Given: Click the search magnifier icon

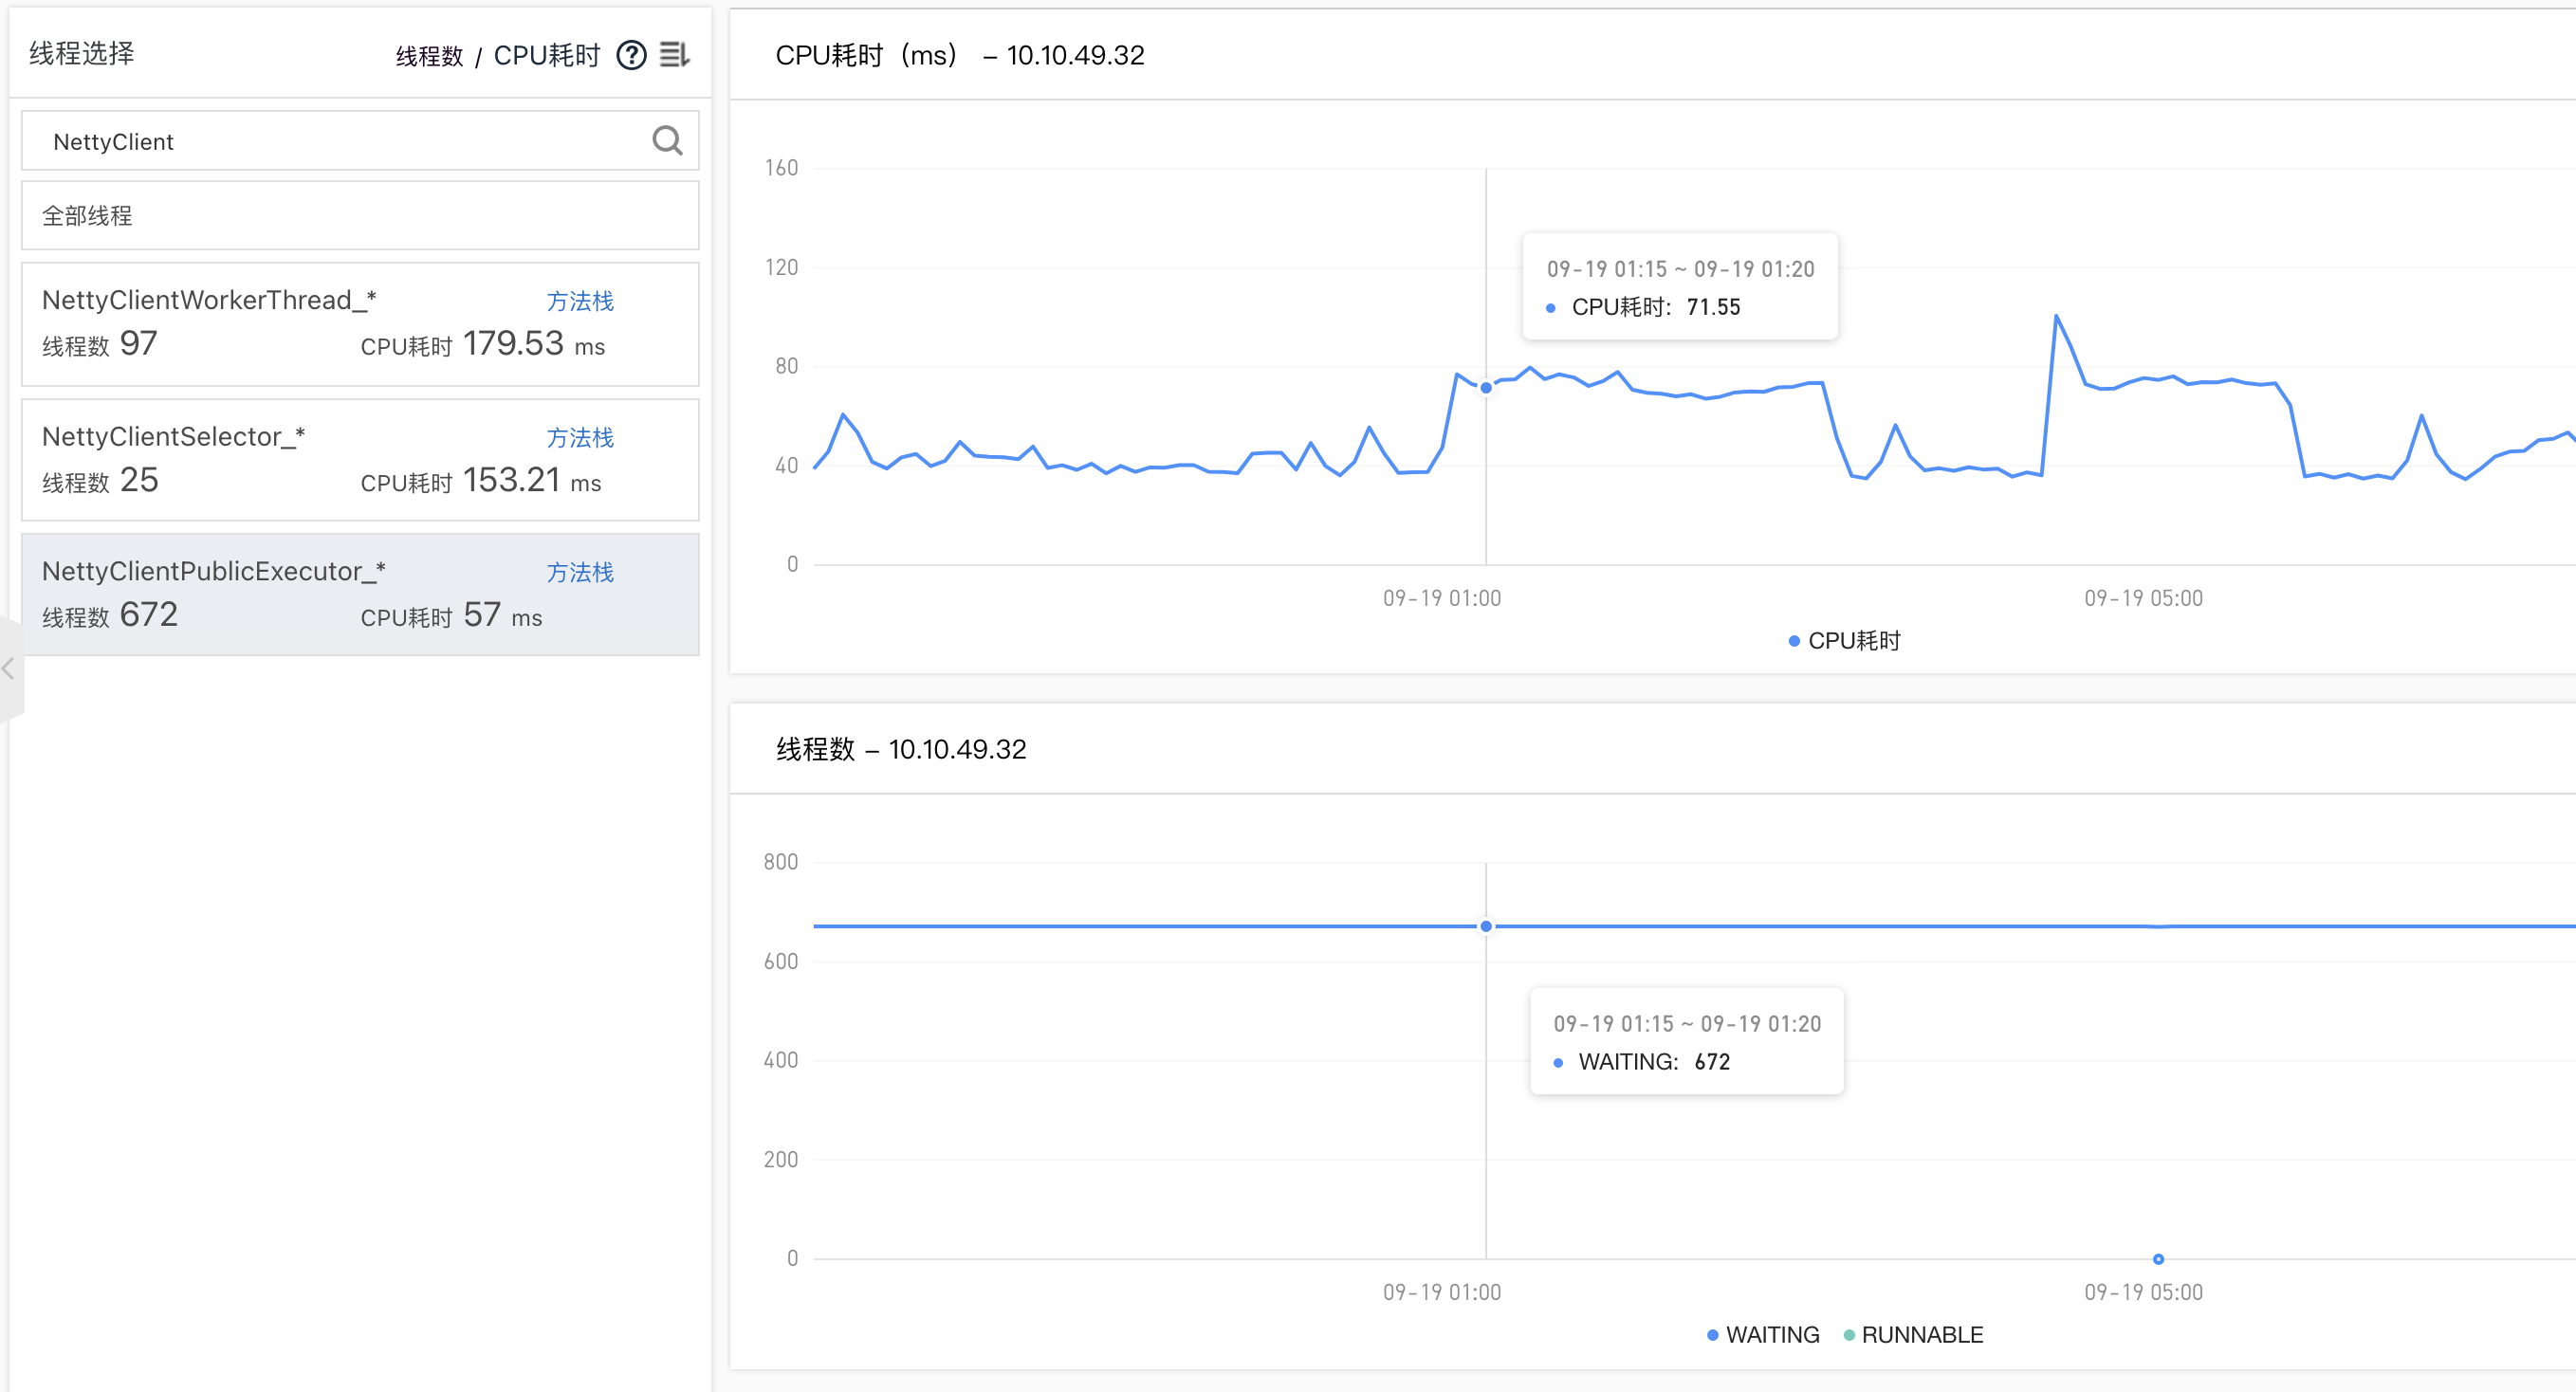Looking at the screenshot, I should (667, 141).
